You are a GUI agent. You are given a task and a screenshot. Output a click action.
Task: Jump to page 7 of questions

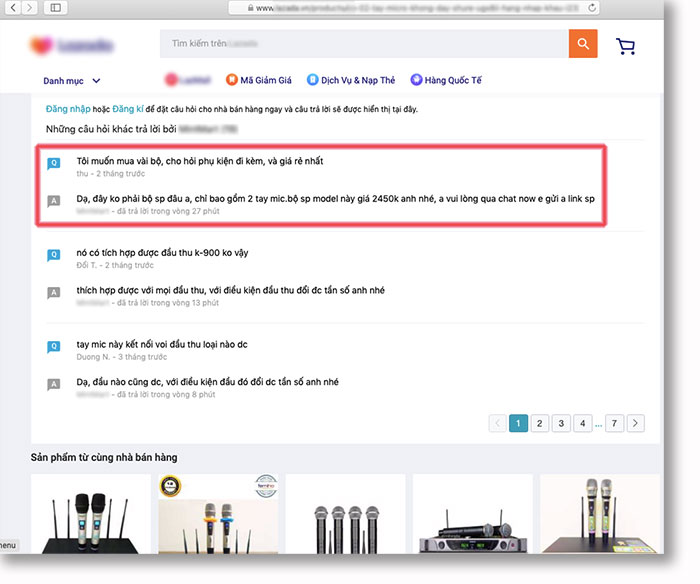click(615, 423)
